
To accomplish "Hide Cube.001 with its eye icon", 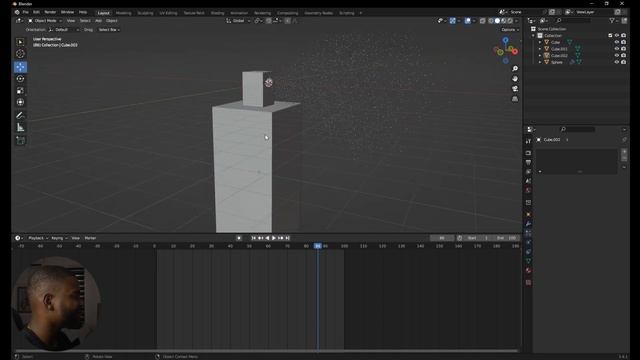I will click(x=617, y=49).
